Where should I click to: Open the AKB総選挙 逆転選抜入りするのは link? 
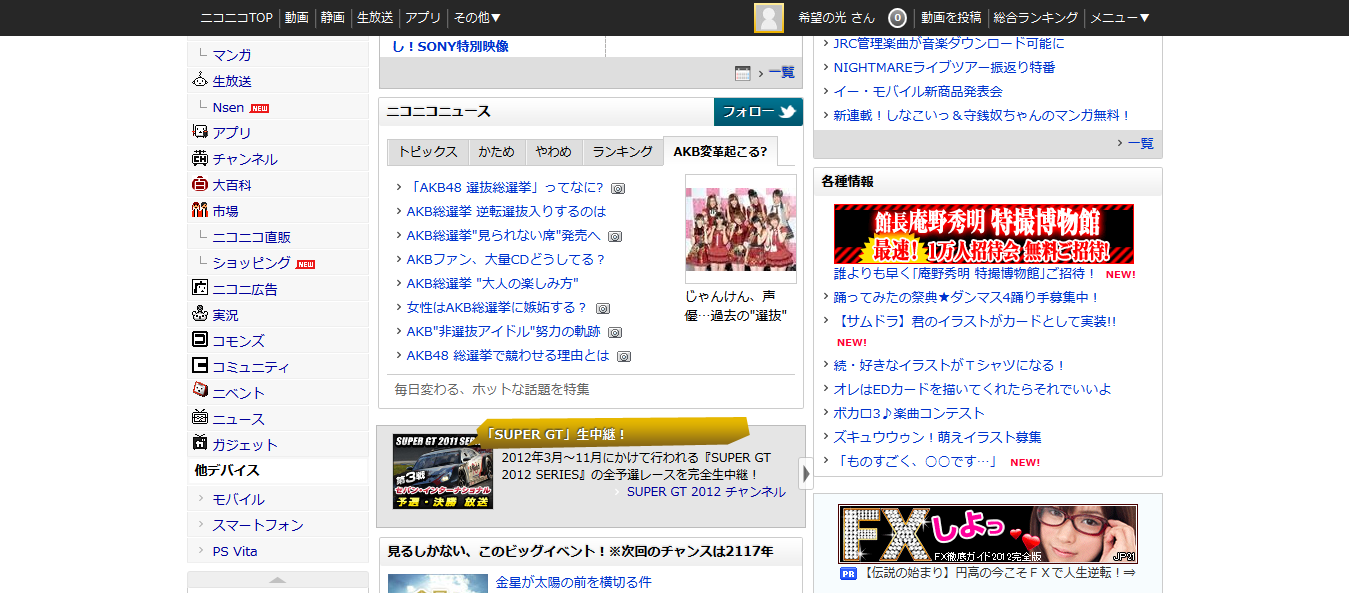tap(506, 212)
